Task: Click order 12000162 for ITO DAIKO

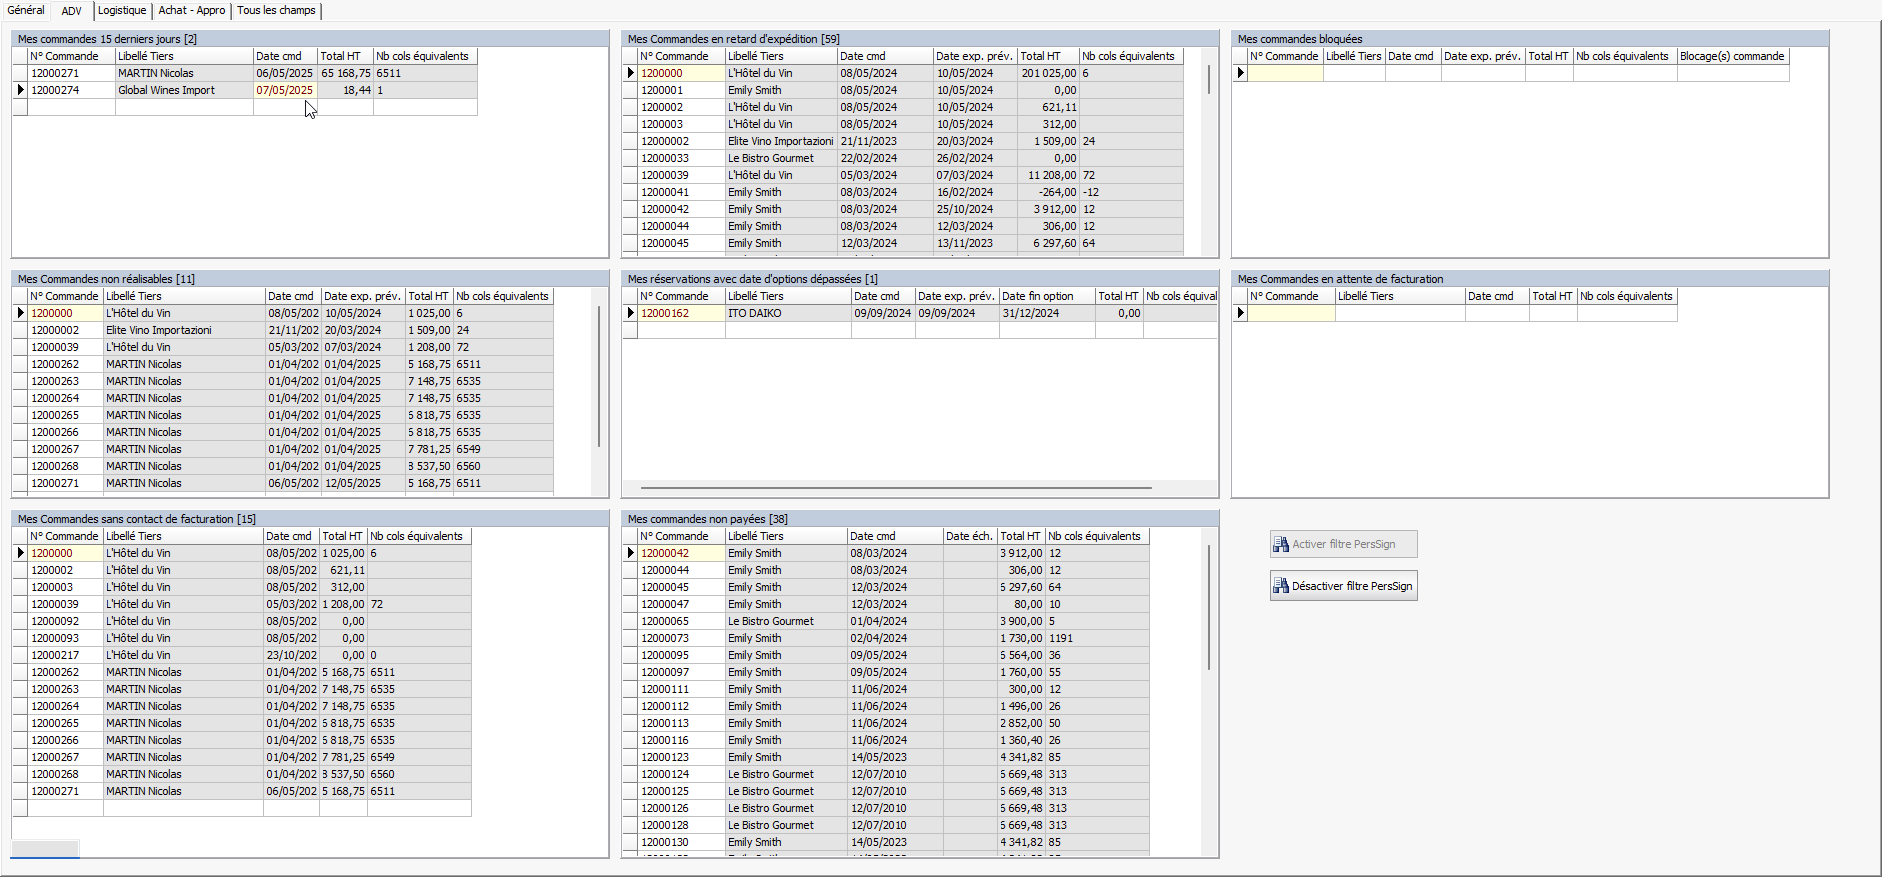Action: [665, 313]
